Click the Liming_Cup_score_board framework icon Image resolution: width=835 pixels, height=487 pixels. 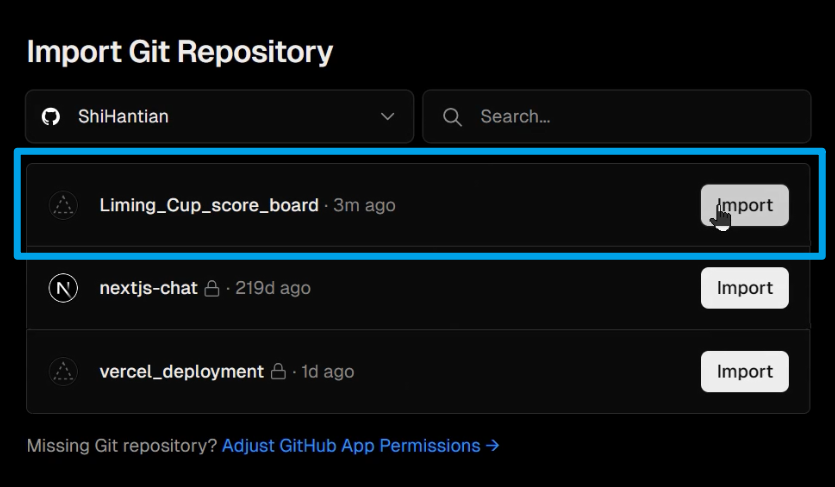(x=63, y=206)
